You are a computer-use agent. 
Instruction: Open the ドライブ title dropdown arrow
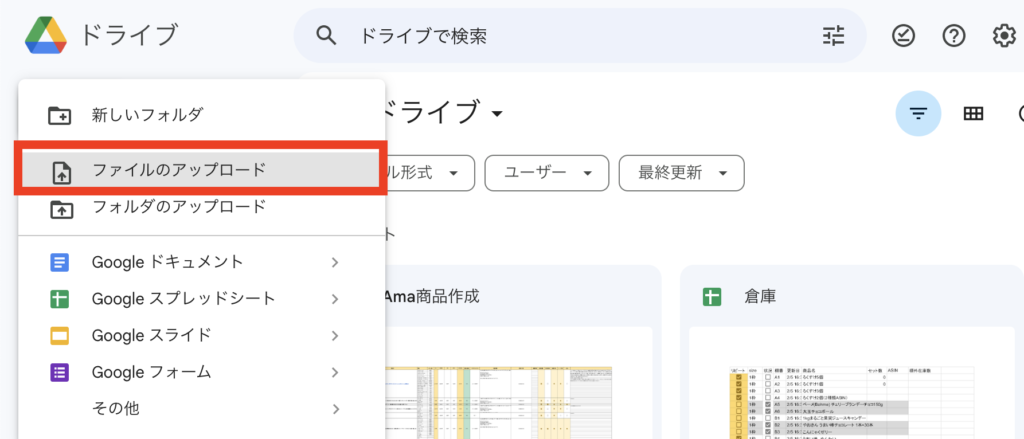tap(497, 114)
